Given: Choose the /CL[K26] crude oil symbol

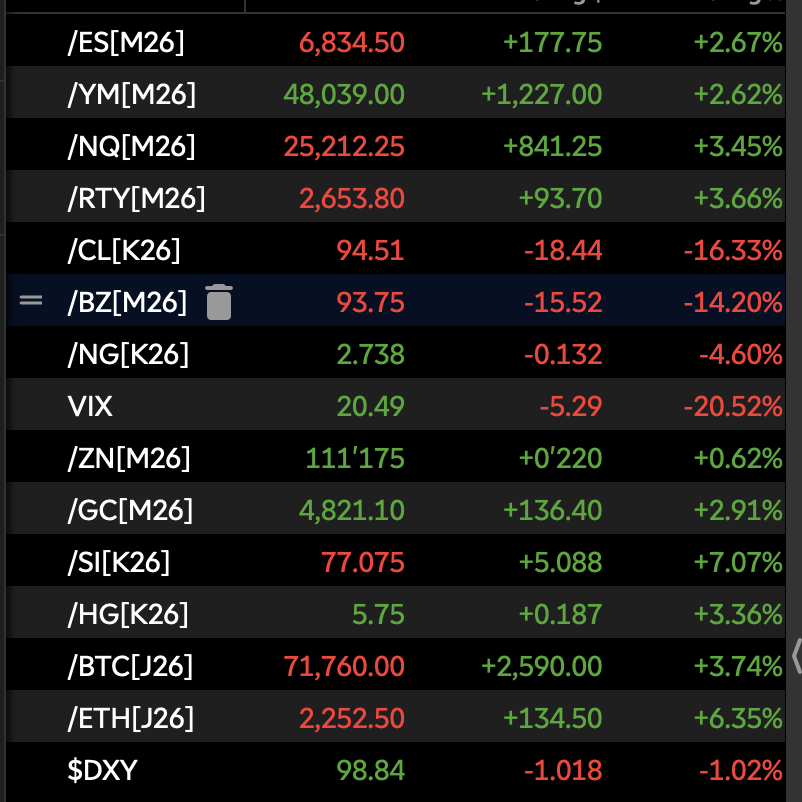Looking at the screenshot, I should click(124, 250).
